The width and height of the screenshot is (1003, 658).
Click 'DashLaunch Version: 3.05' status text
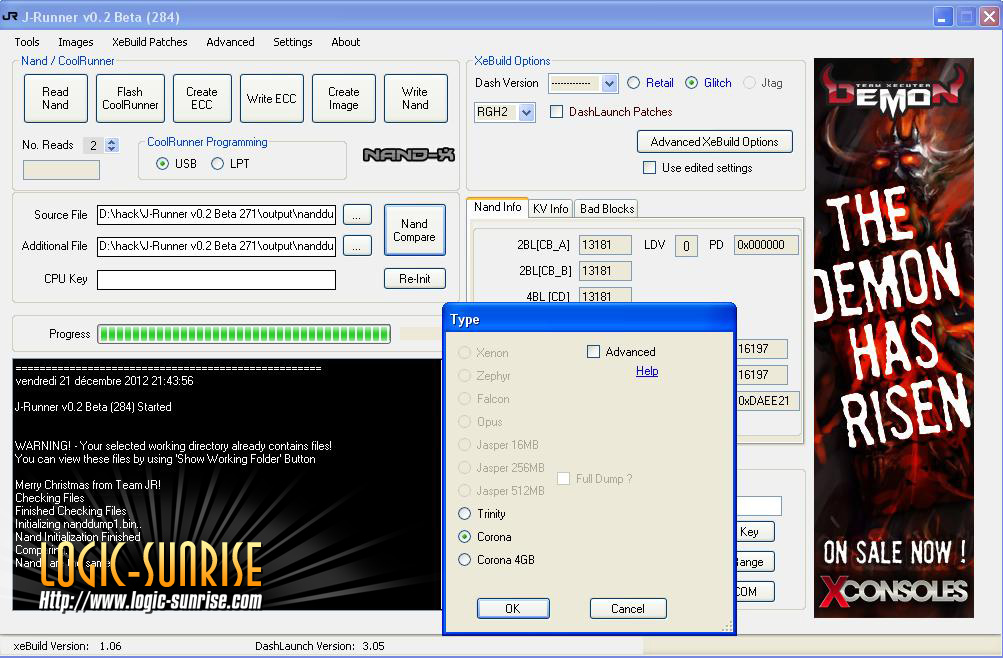point(320,646)
